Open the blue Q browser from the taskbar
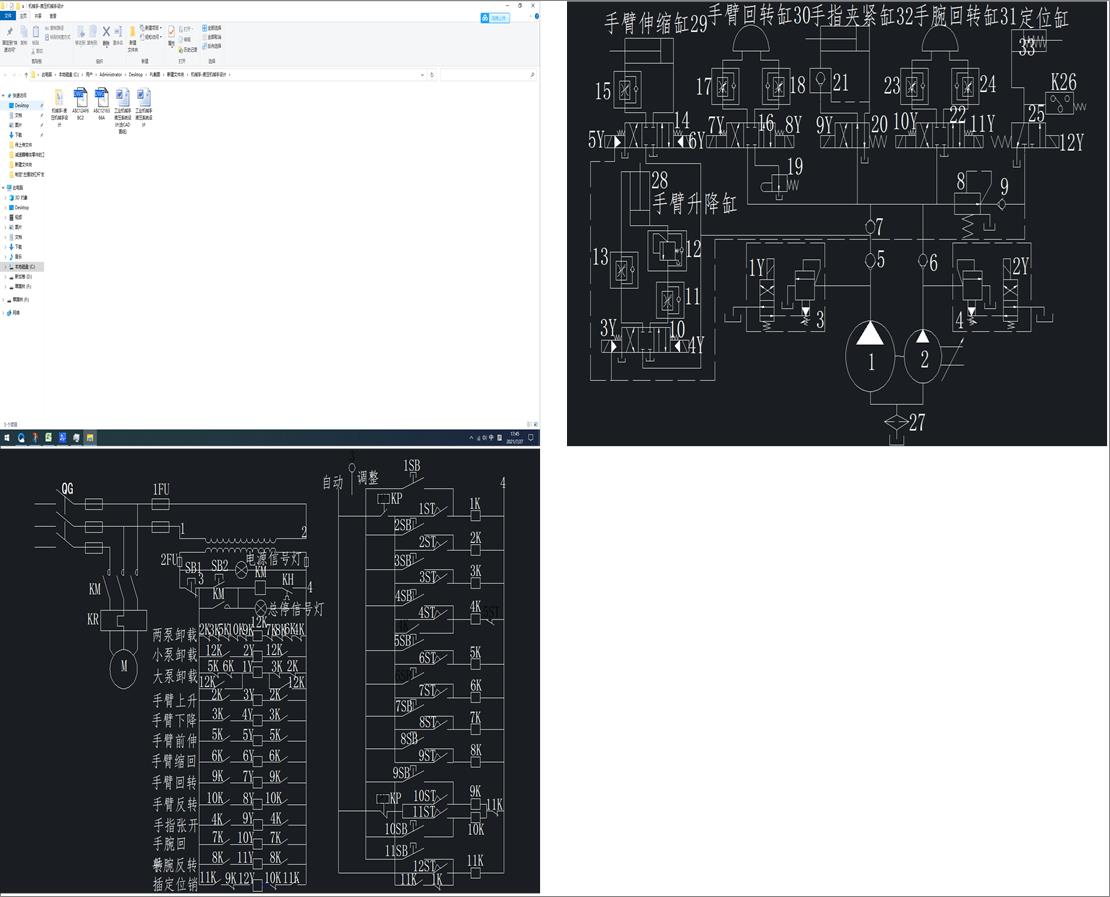The image size is (1110, 897). 21,438
